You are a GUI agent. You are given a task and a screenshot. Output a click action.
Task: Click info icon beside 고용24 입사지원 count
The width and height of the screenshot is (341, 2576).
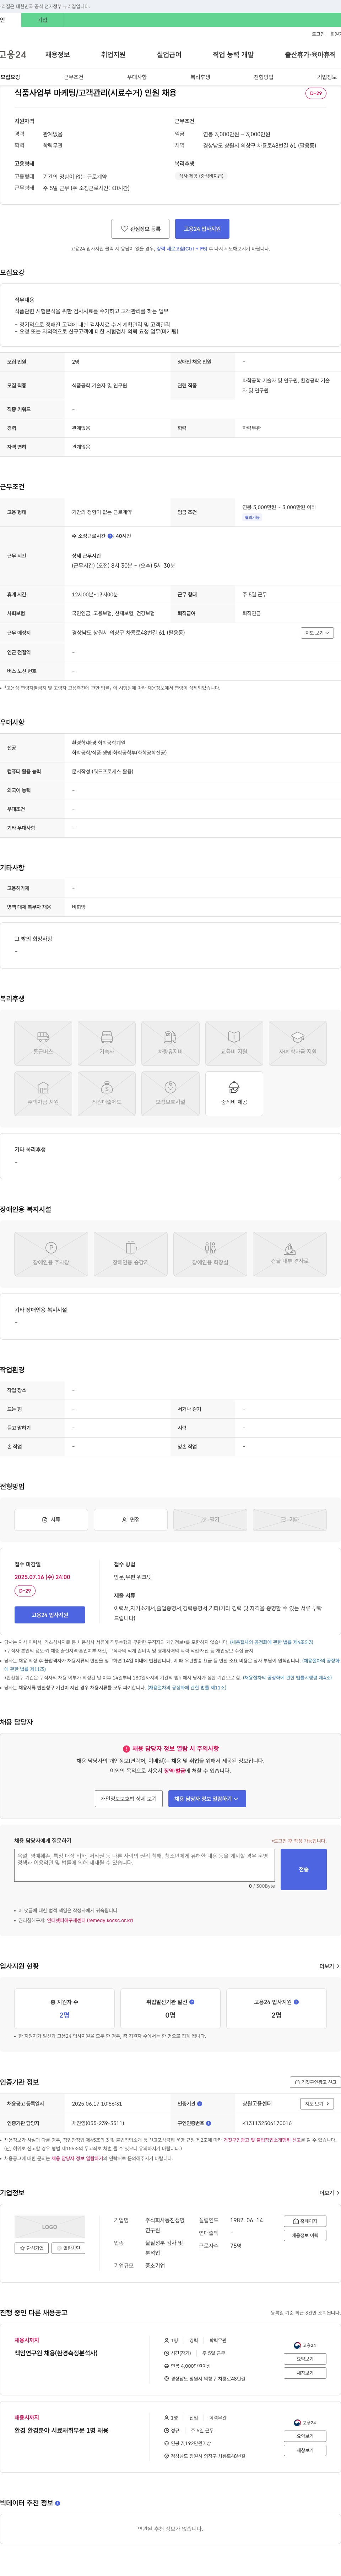click(x=296, y=2002)
